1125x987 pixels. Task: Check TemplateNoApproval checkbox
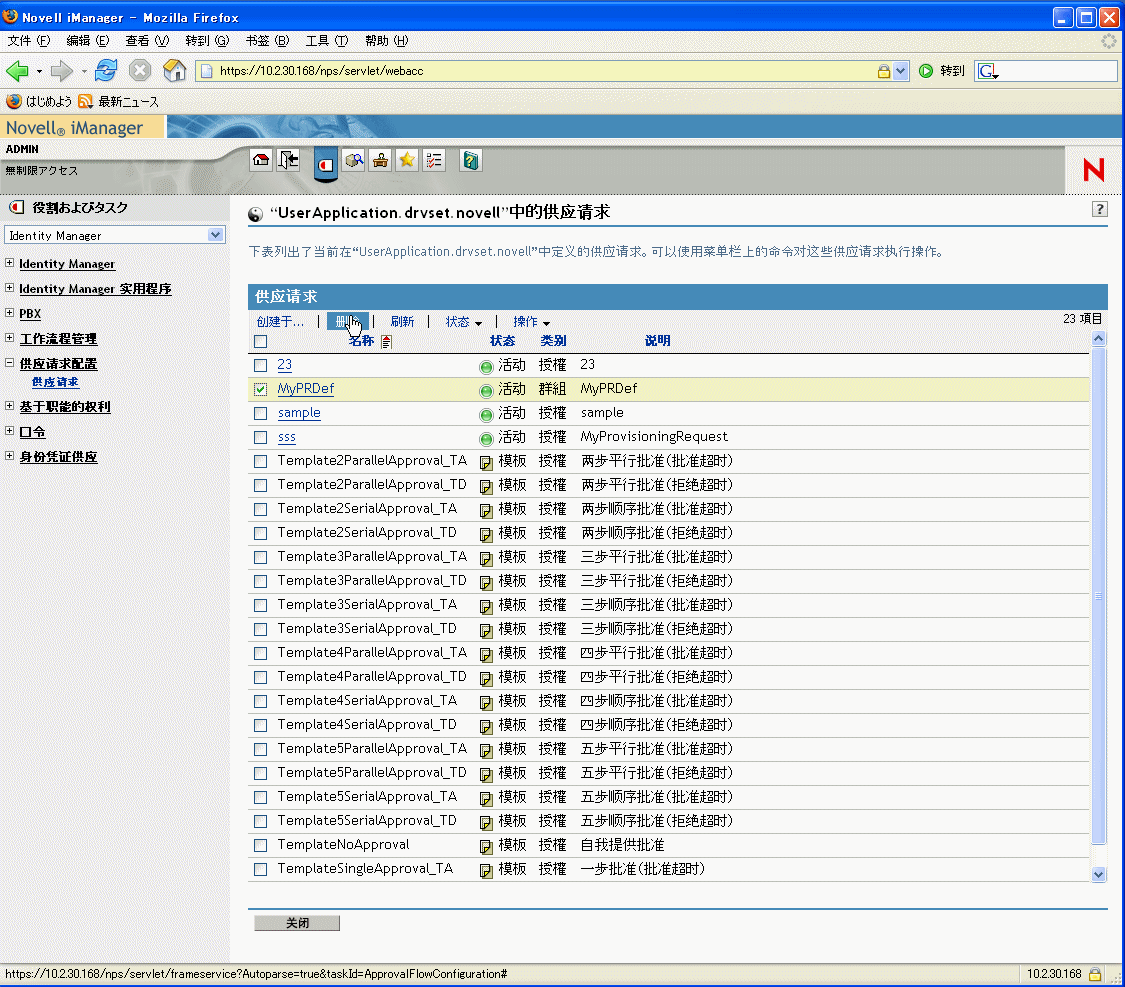coord(260,845)
